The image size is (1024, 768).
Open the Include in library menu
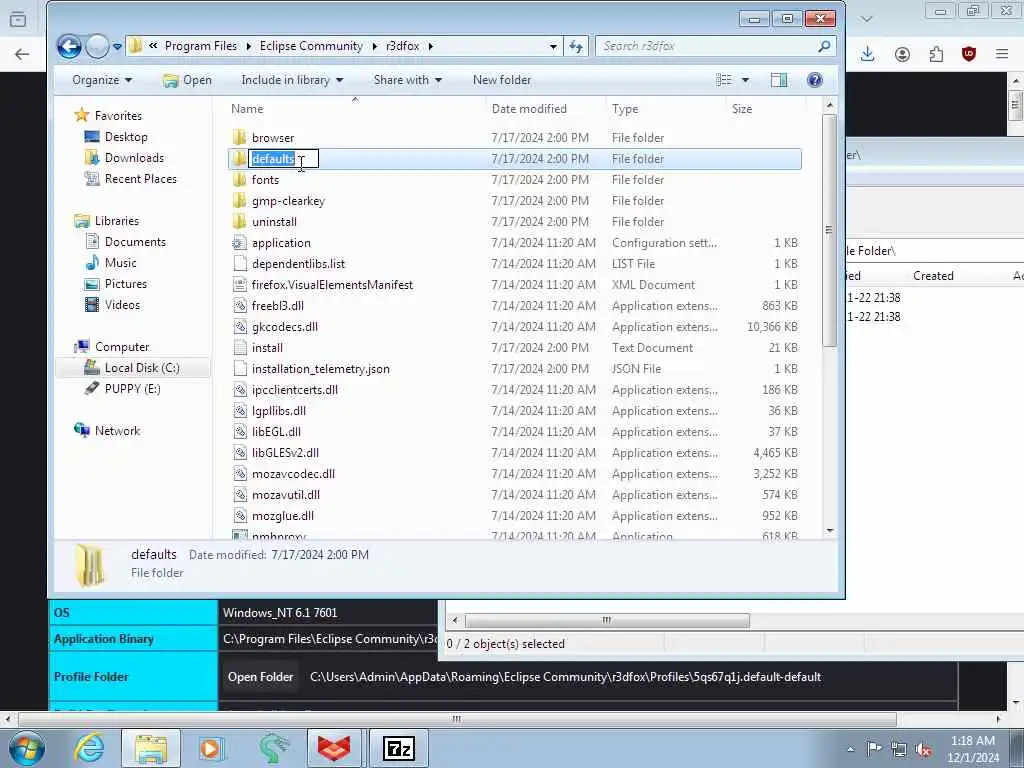tap(292, 80)
